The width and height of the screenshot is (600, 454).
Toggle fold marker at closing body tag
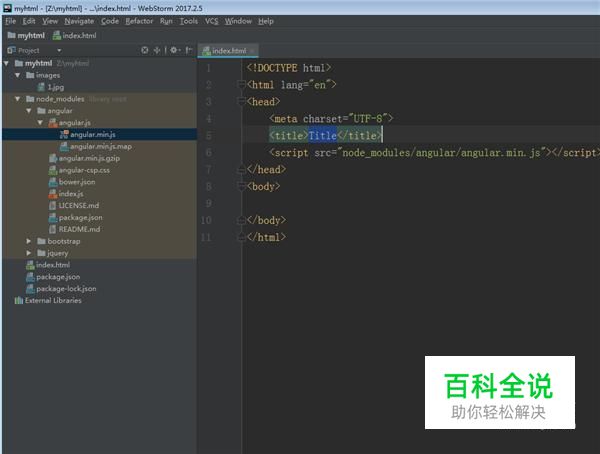click(x=241, y=220)
